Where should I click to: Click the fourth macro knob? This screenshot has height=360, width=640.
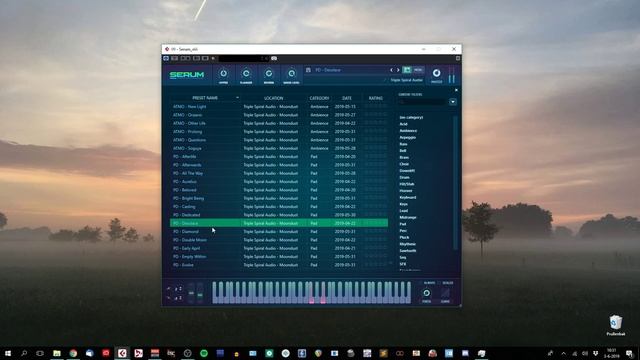pos(291,74)
